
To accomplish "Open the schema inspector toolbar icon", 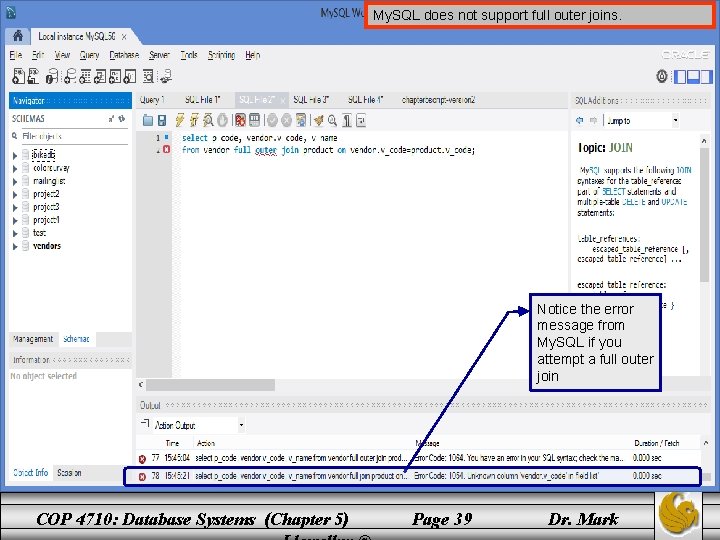I will pyautogui.click(x=52, y=76).
